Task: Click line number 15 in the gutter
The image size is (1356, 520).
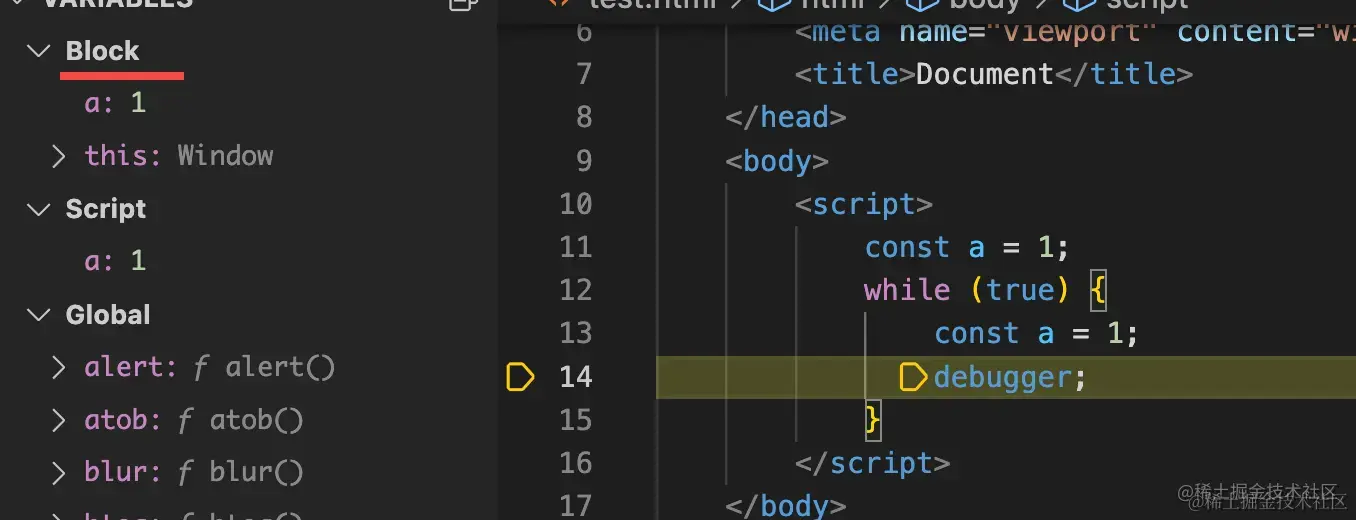Action: (575, 420)
